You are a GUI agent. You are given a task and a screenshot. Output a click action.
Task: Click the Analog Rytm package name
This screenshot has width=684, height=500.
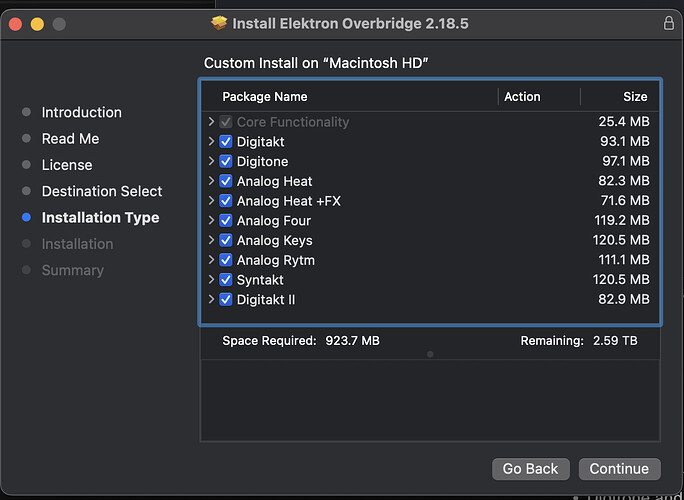click(x=275, y=260)
